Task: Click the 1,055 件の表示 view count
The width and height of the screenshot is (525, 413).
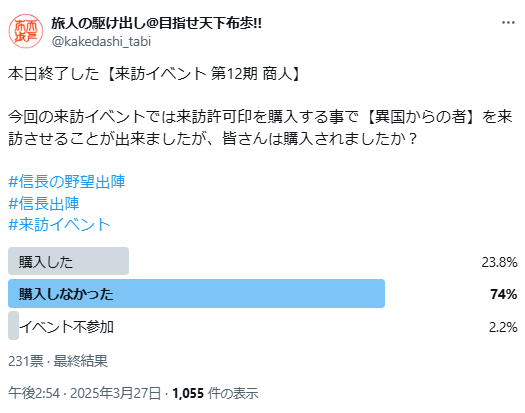Action: tap(215, 393)
